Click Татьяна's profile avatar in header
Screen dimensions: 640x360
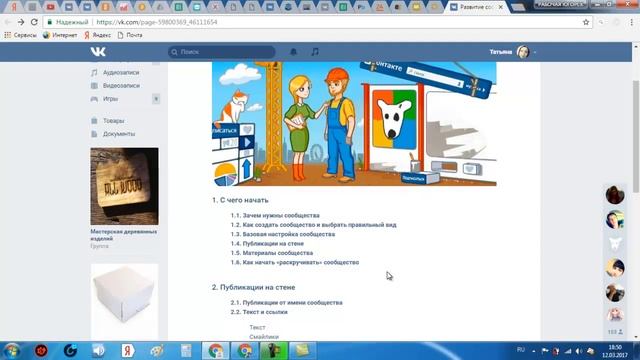(x=523, y=52)
